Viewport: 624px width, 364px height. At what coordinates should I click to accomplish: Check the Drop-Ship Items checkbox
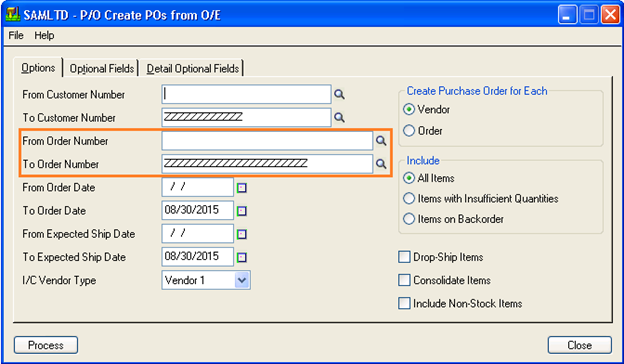(x=404, y=257)
